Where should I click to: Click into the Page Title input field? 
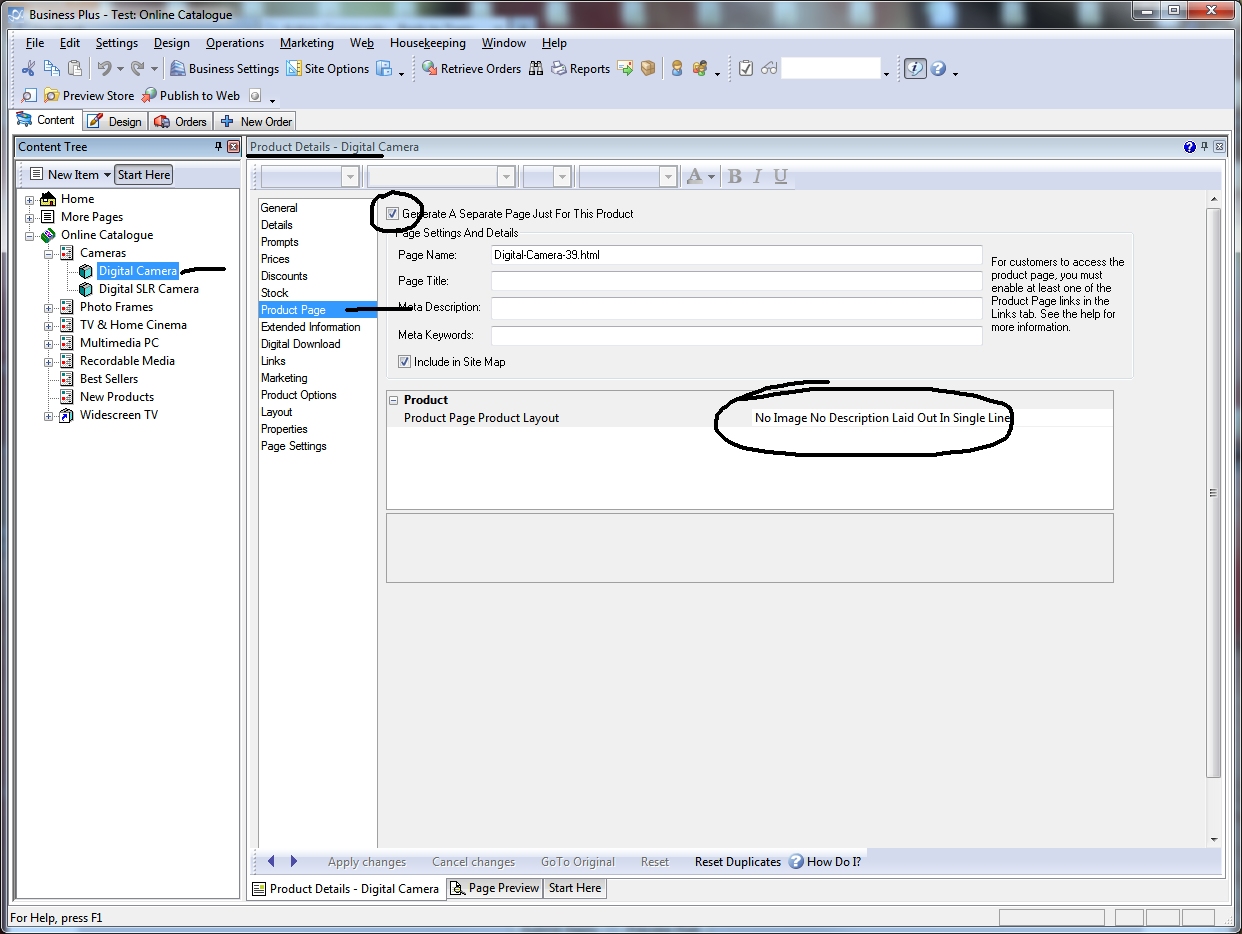pos(736,282)
